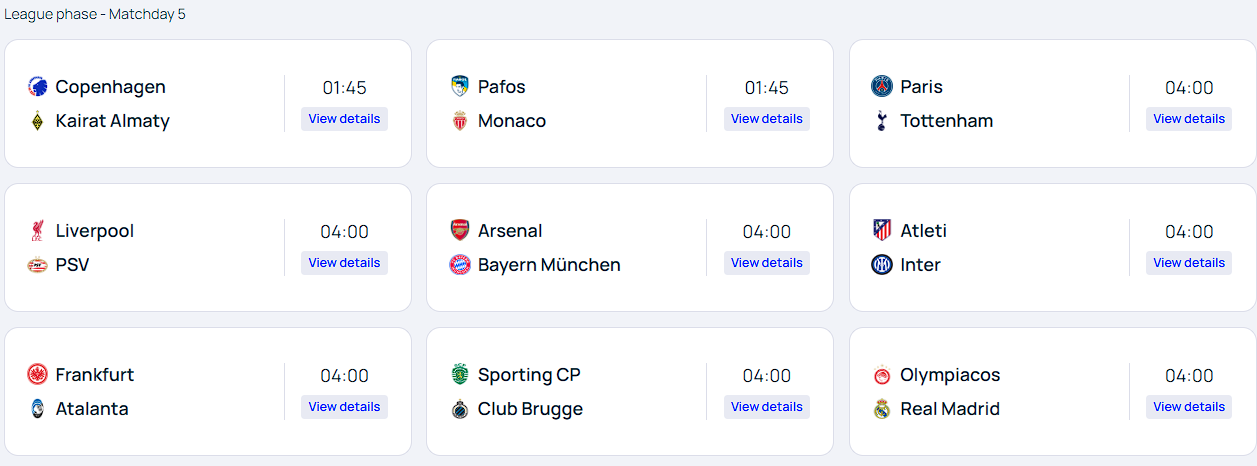View details for Arsenal vs Bayern München
Image resolution: width=1257 pixels, height=466 pixels.
tap(766, 263)
